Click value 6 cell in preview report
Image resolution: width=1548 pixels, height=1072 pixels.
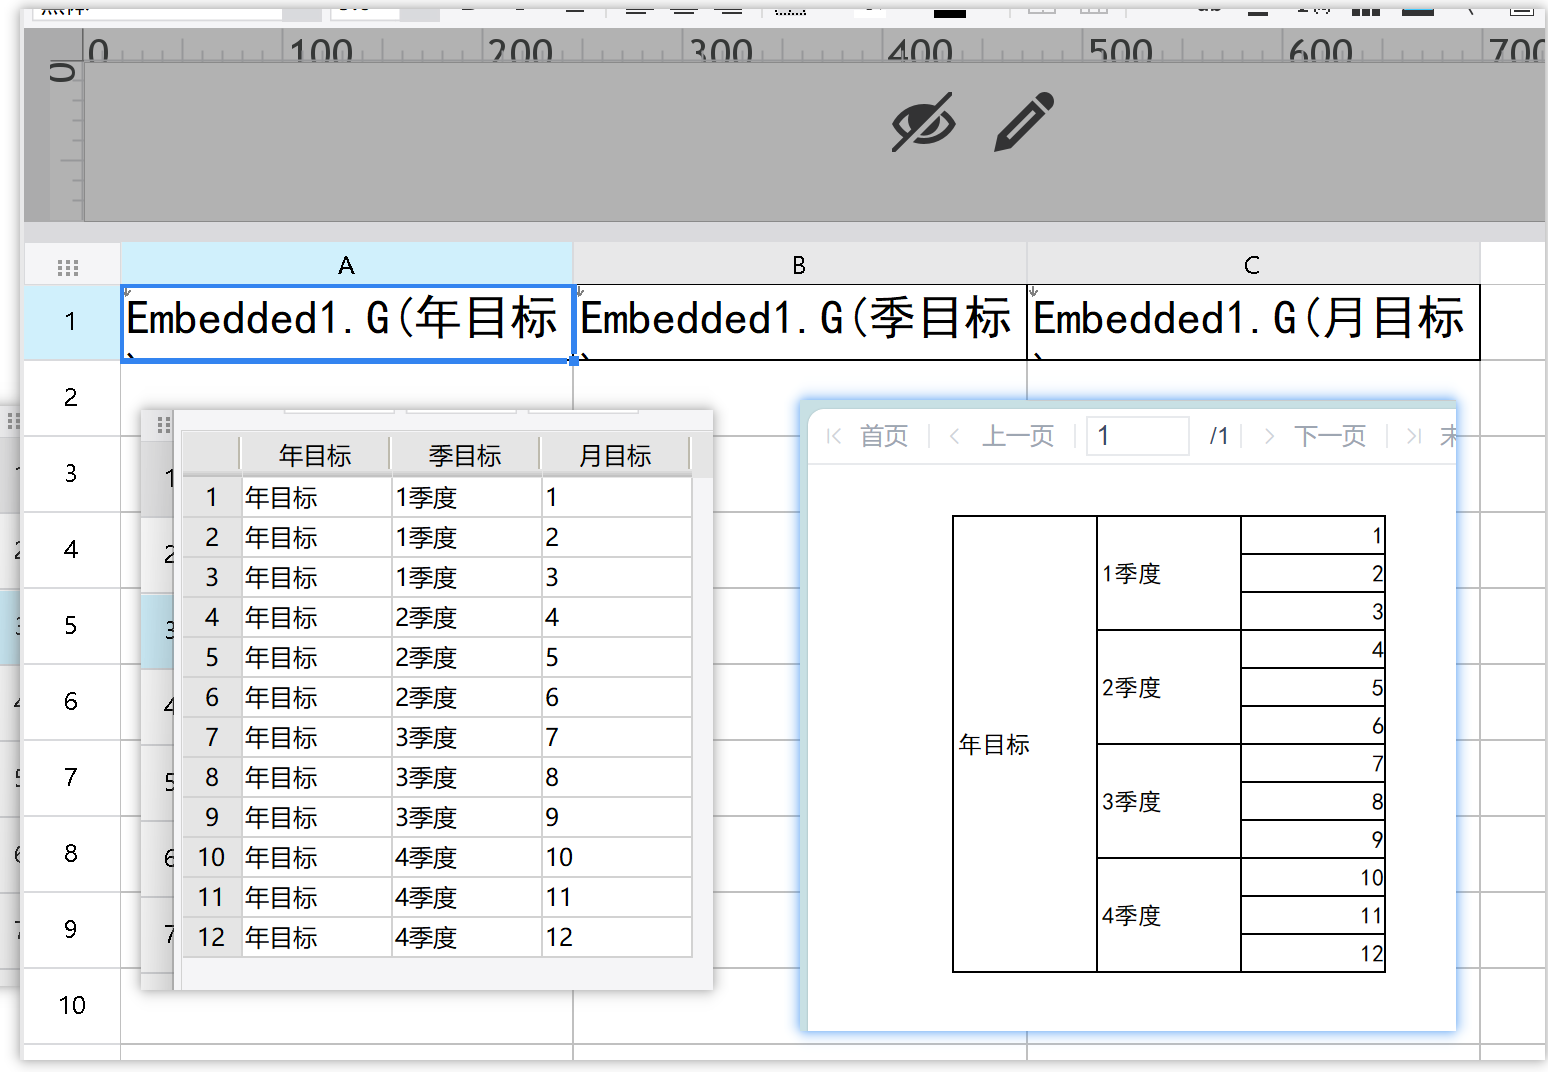click(x=1313, y=726)
